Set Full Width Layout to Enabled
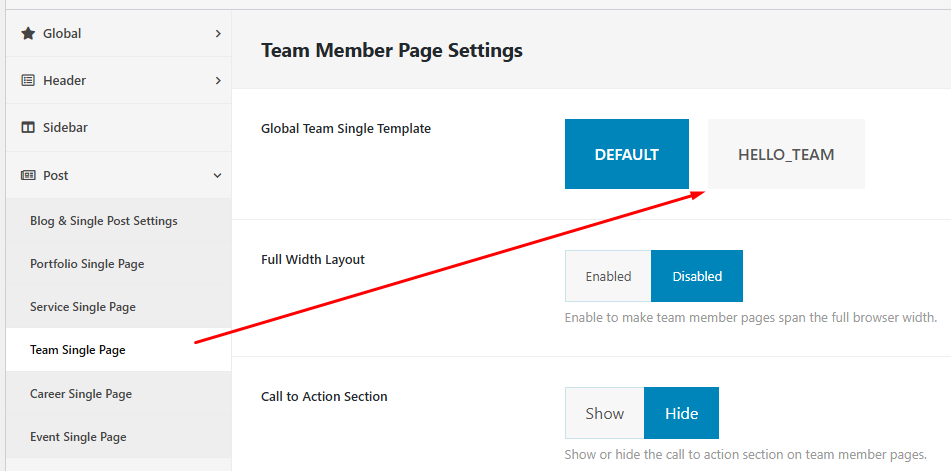 pyautogui.click(x=608, y=276)
